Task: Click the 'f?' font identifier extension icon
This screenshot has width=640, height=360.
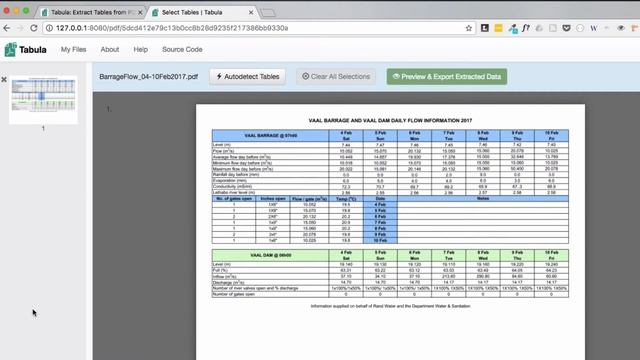Action: pos(526,28)
